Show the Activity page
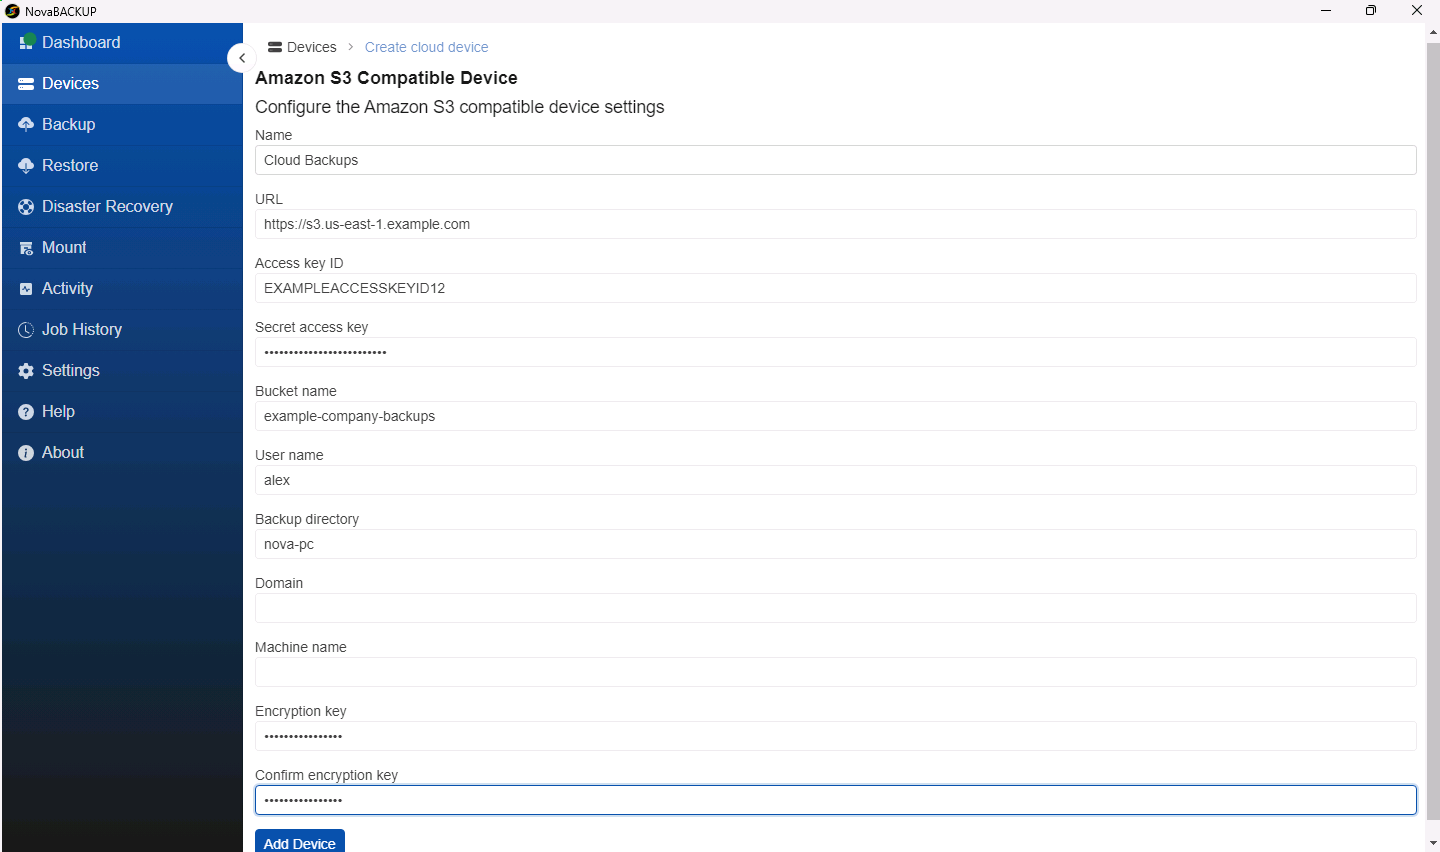1440x852 pixels. 122,289
